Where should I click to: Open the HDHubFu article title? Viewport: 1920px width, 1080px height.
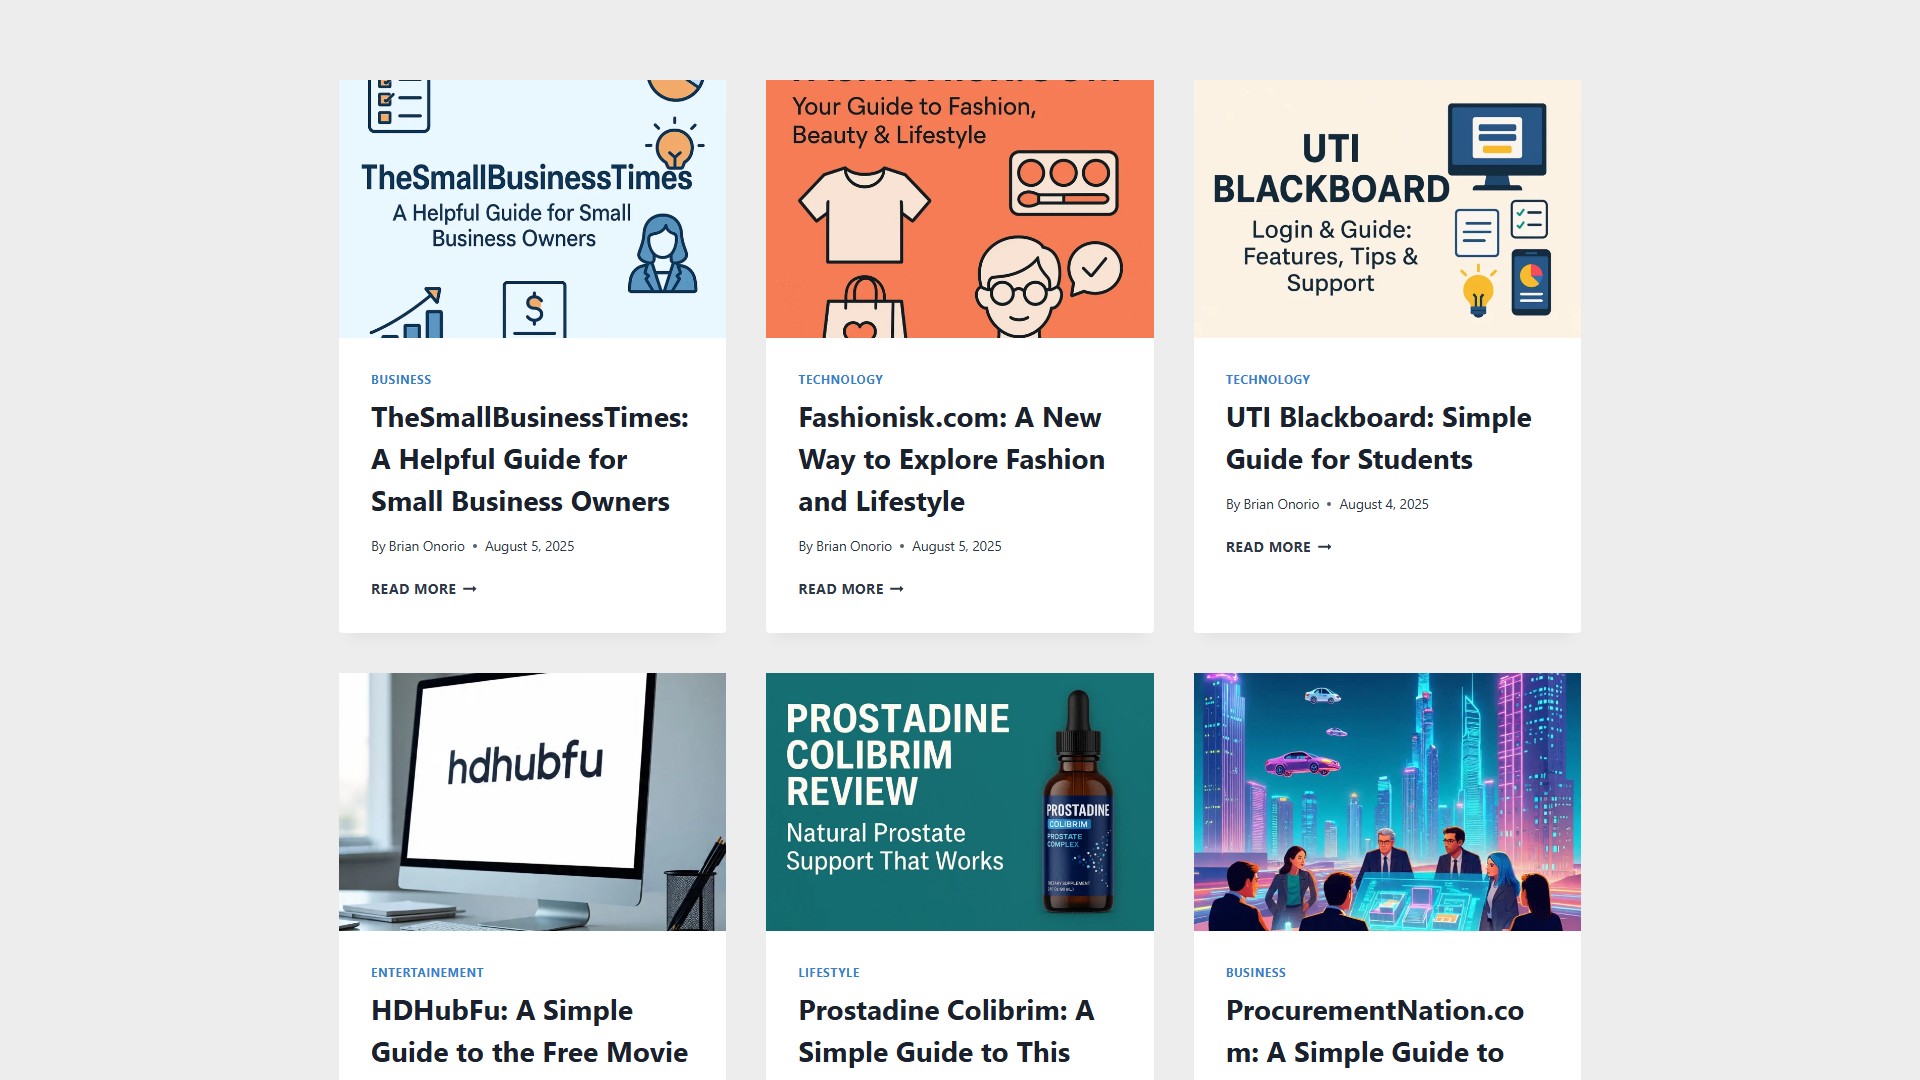pyautogui.click(x=530, y=1032)
